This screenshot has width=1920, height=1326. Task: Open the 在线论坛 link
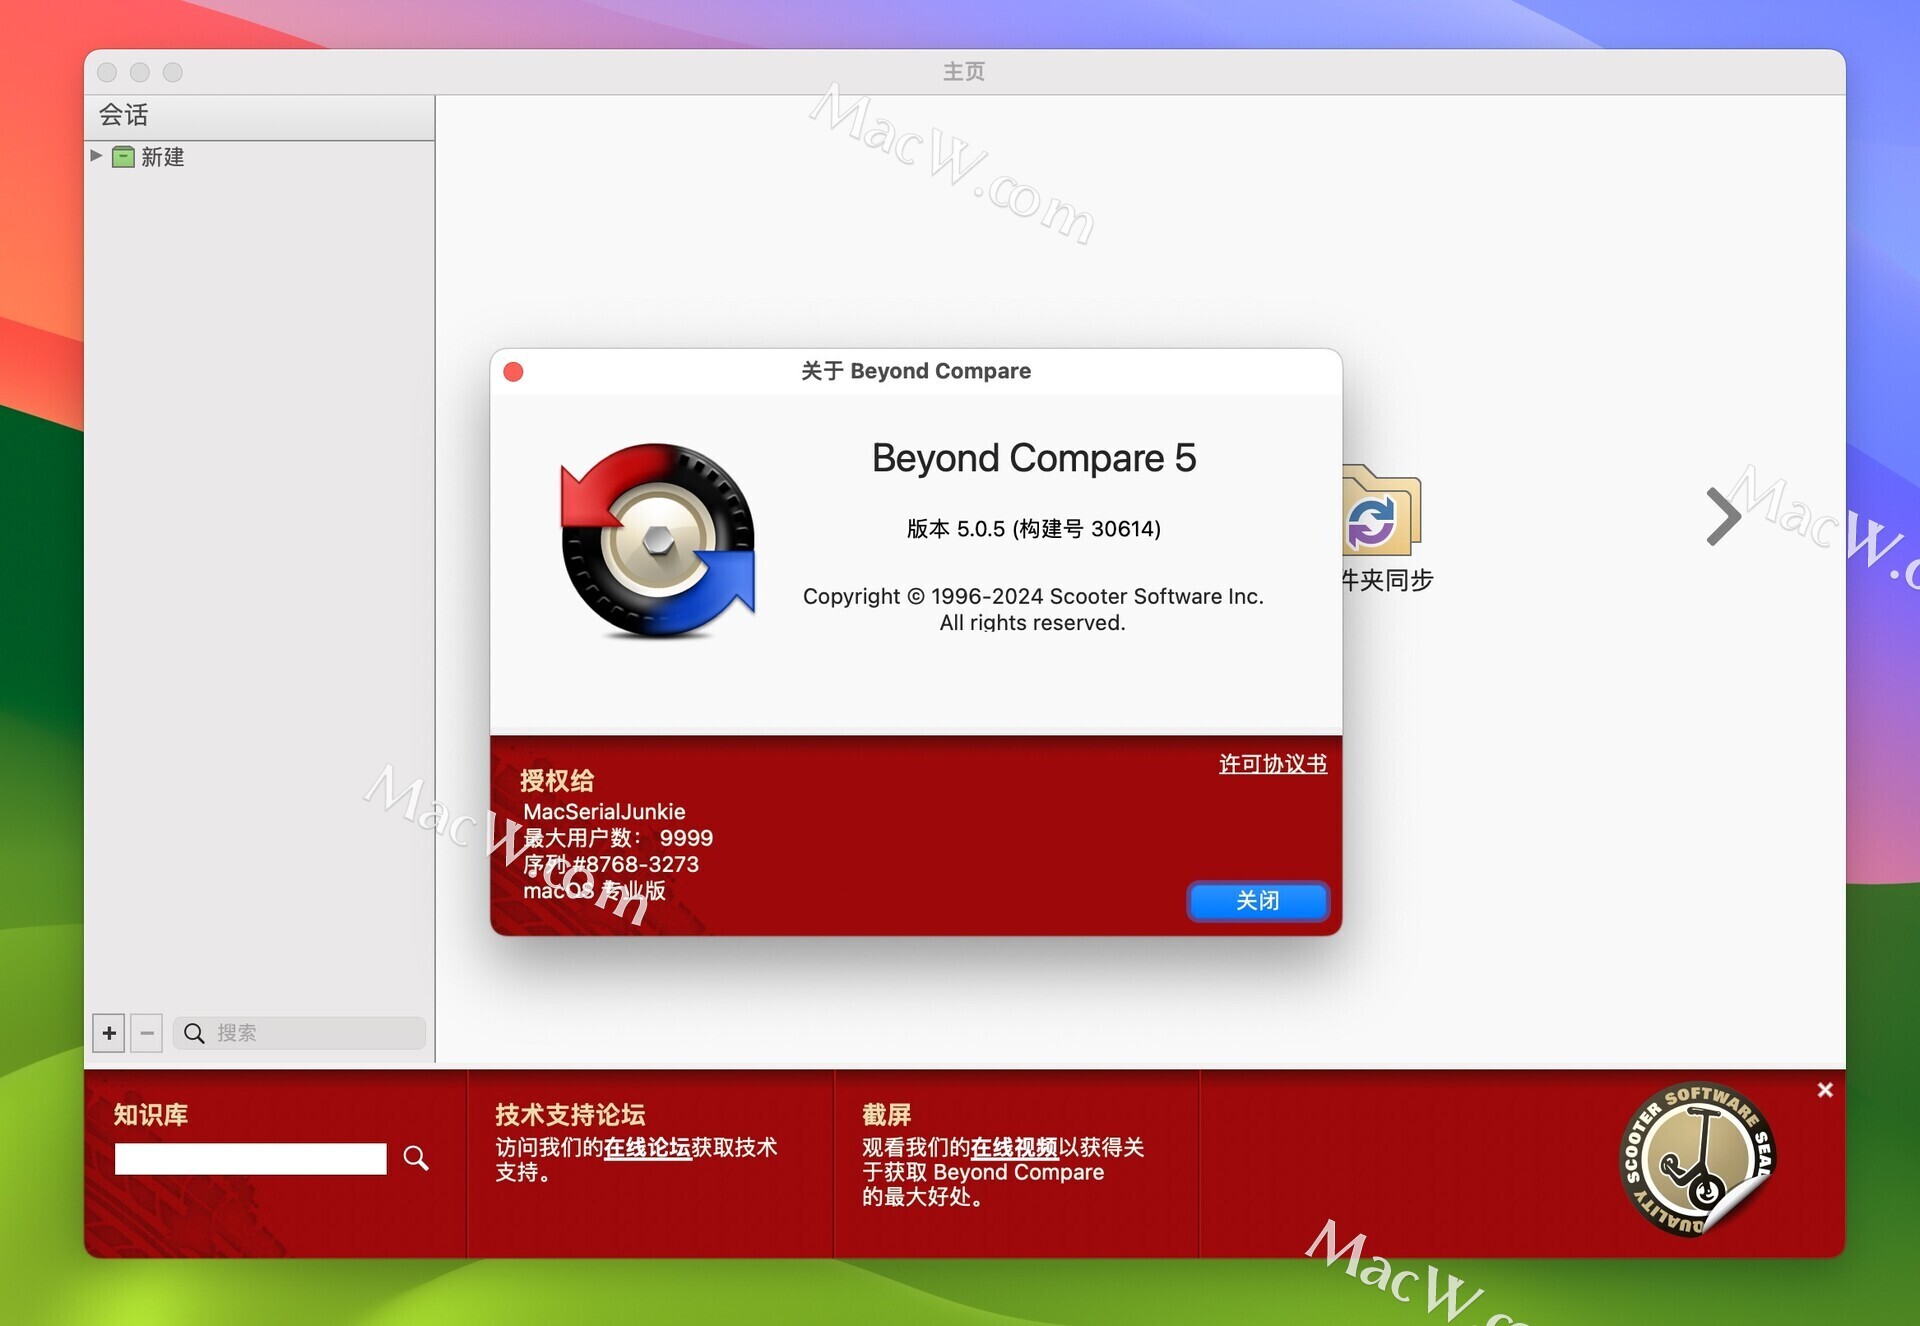tap(647, 1147)
